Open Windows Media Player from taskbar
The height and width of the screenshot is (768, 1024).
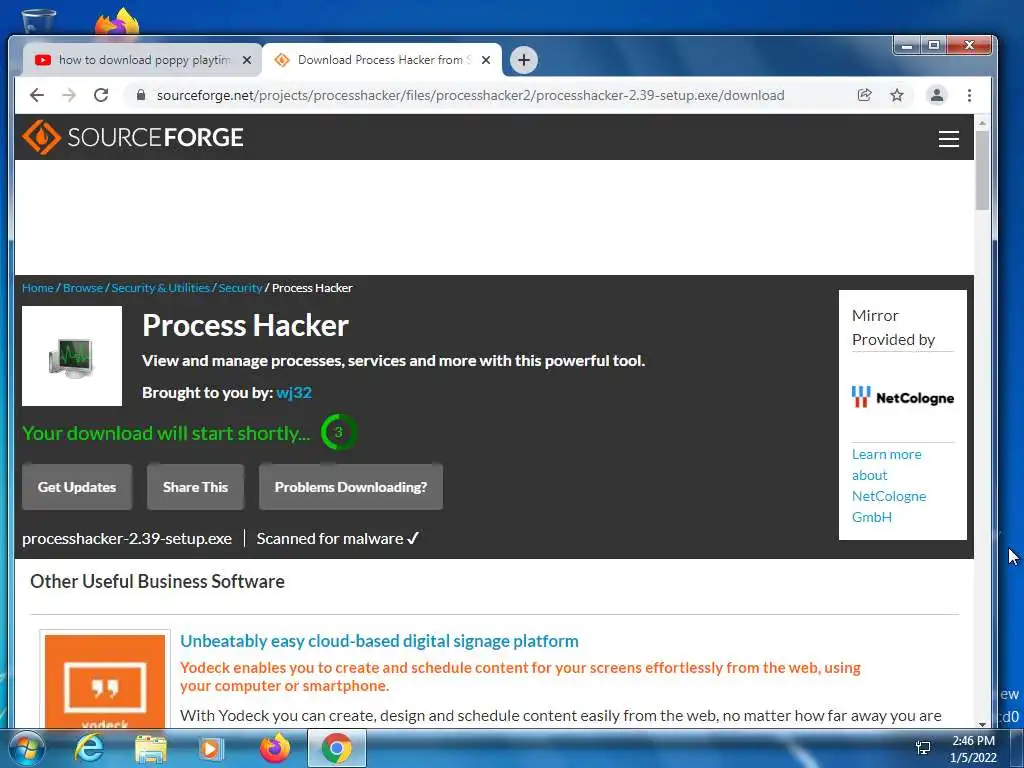(x=210, y=748)
